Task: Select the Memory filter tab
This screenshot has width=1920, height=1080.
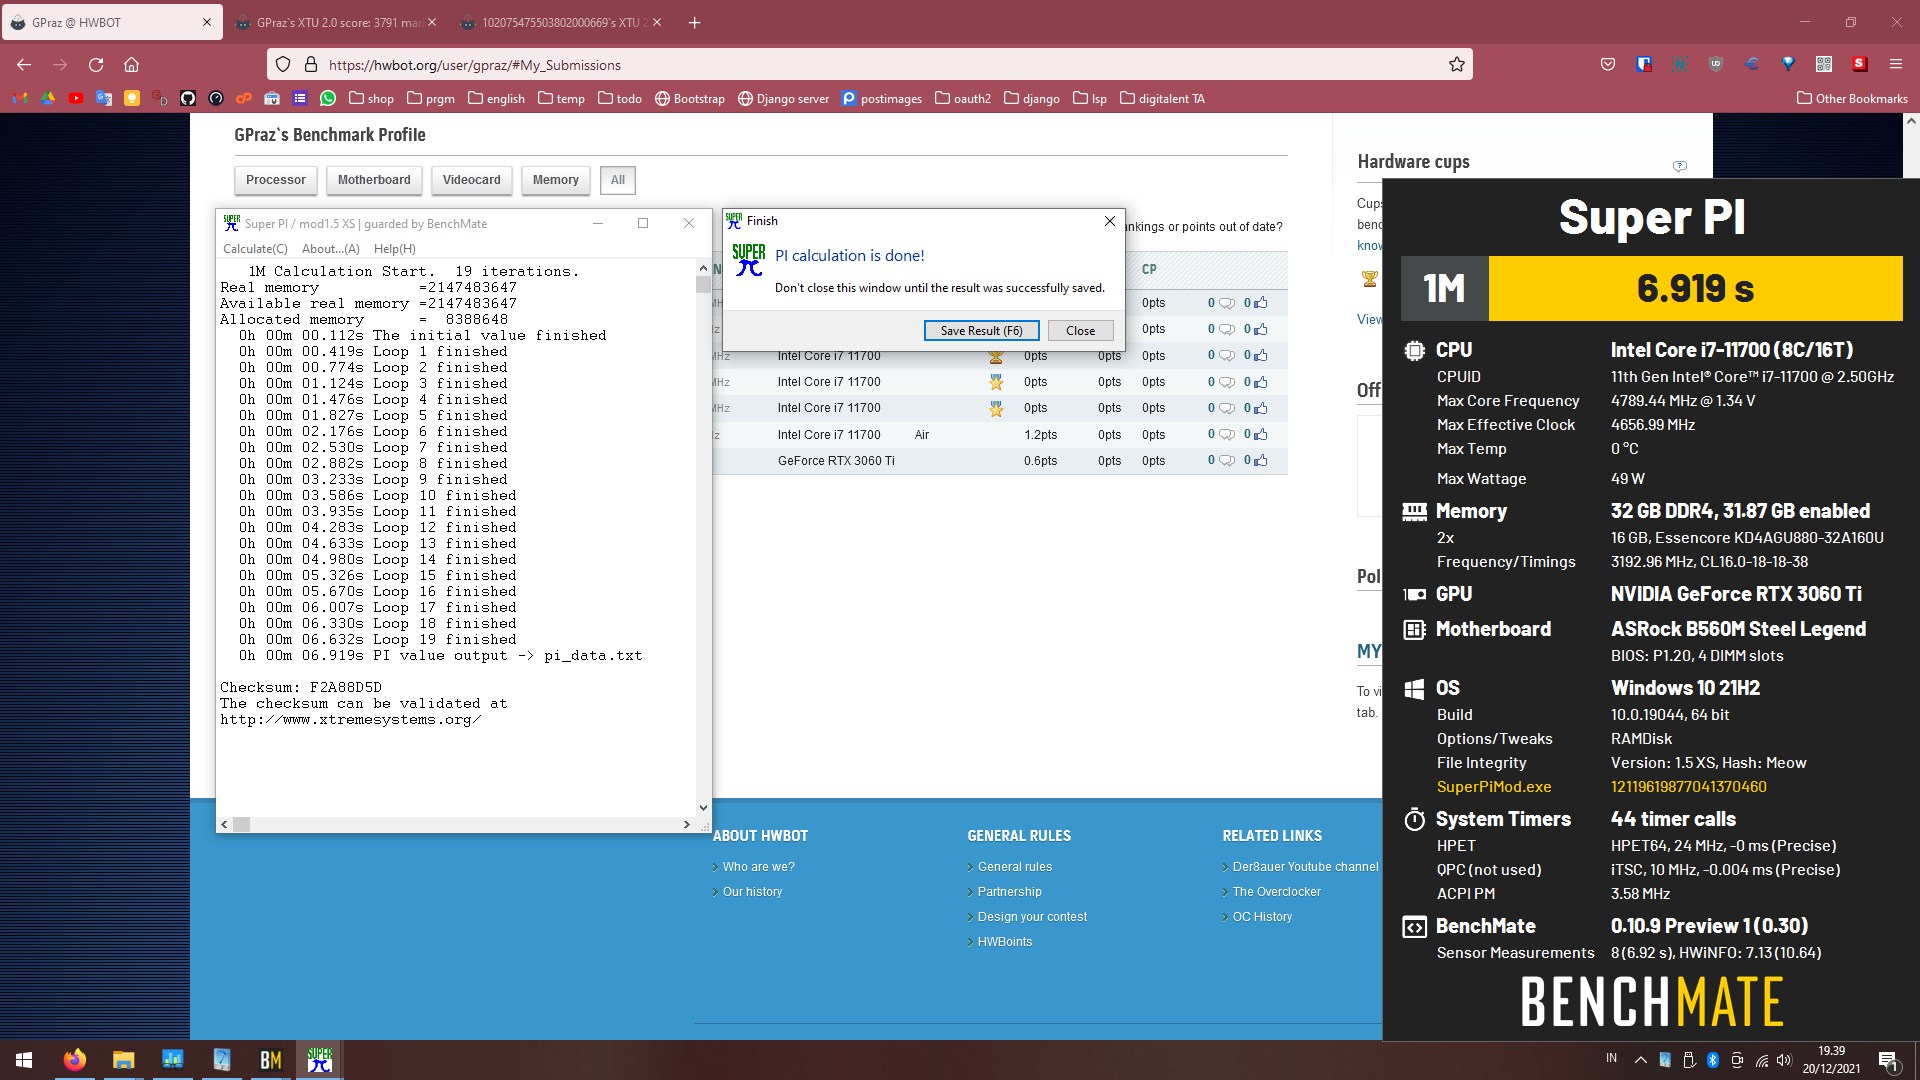Action: pyautogui.click(x=556, y=180)
